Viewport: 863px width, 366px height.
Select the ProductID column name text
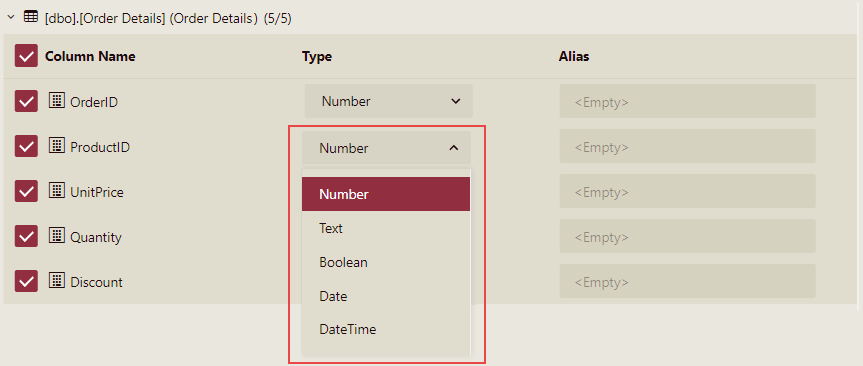100,147
